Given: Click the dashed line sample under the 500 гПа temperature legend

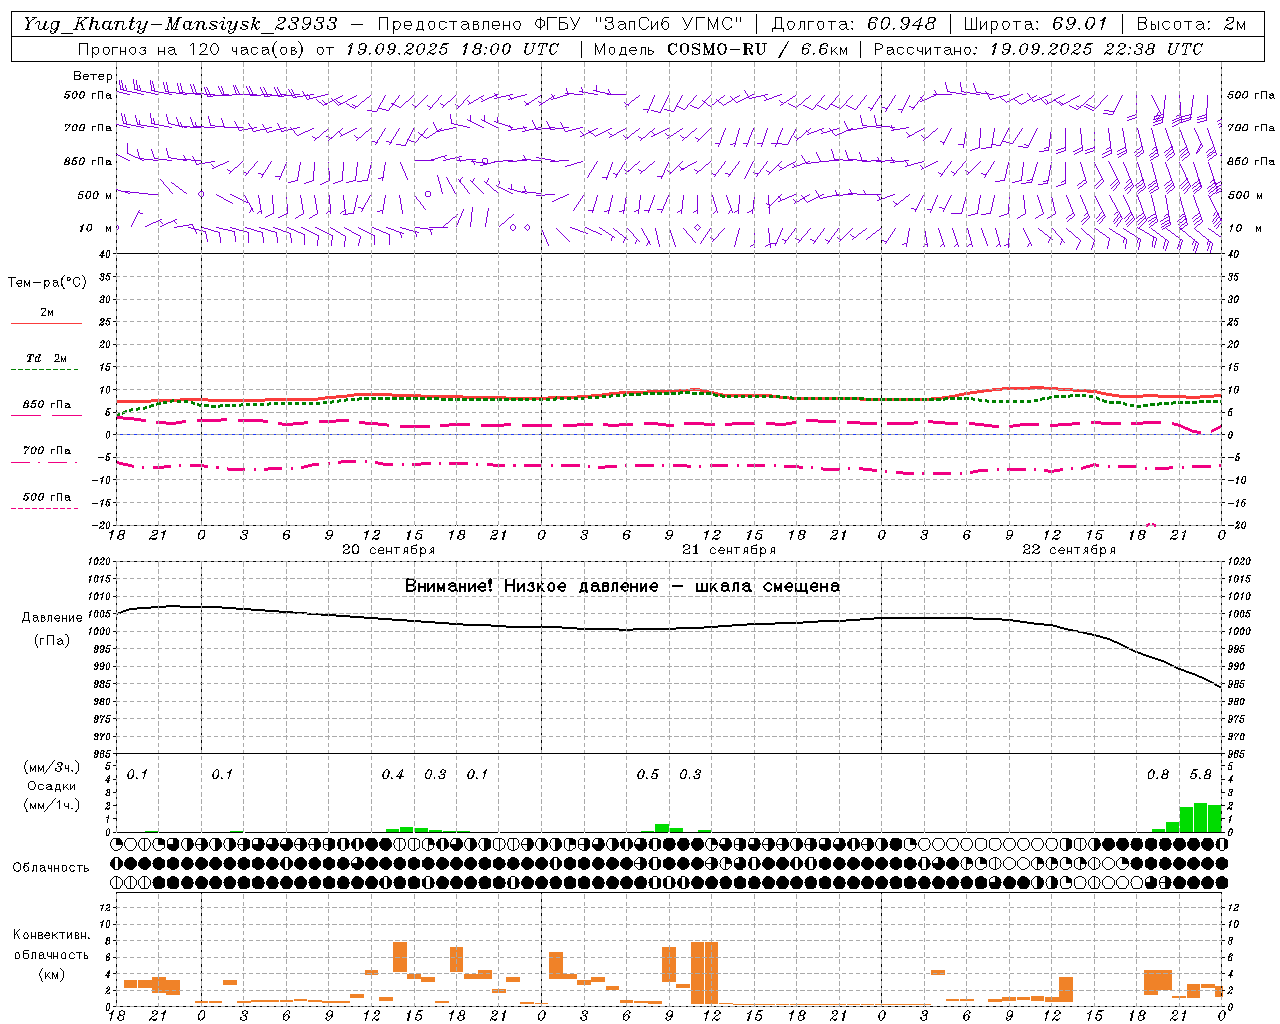Looking at the screenshot, I should (44, 508).
